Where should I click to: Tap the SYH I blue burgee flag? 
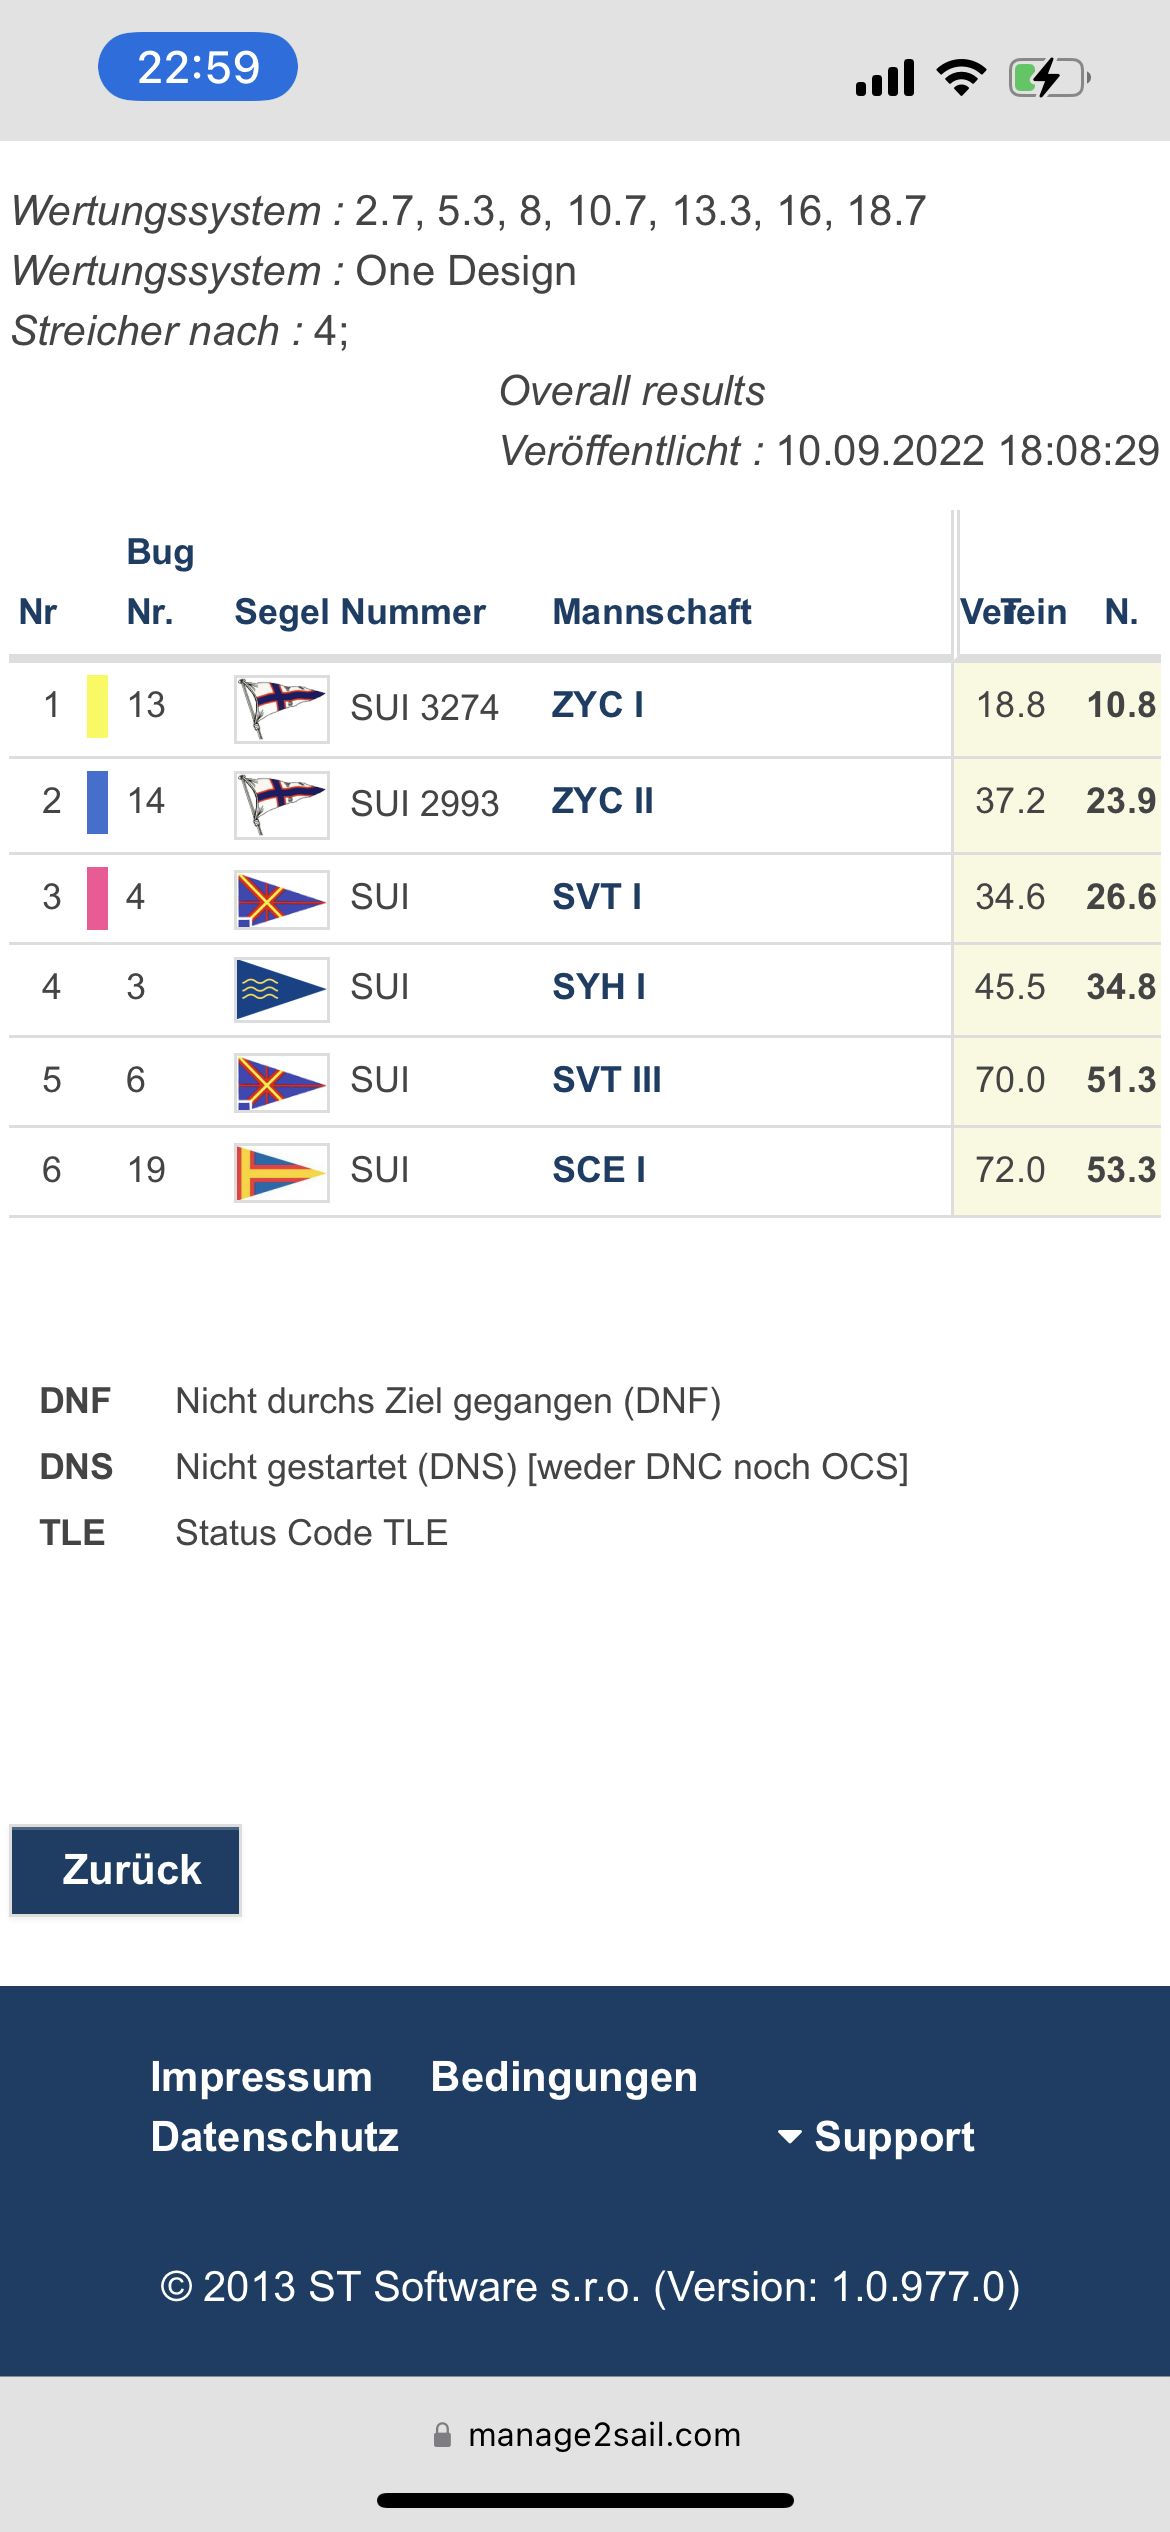coord(281,989)
